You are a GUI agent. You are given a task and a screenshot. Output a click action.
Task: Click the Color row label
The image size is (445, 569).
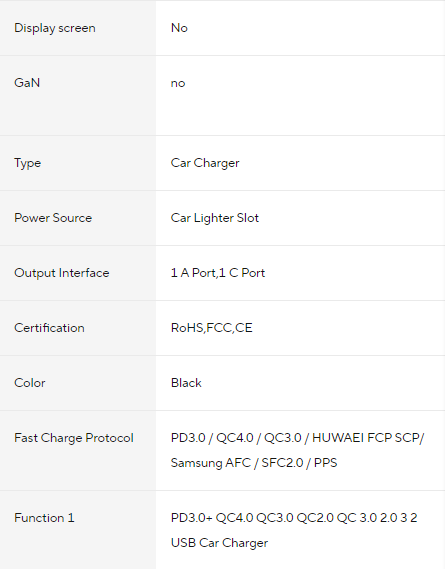(x=30, y=383)
